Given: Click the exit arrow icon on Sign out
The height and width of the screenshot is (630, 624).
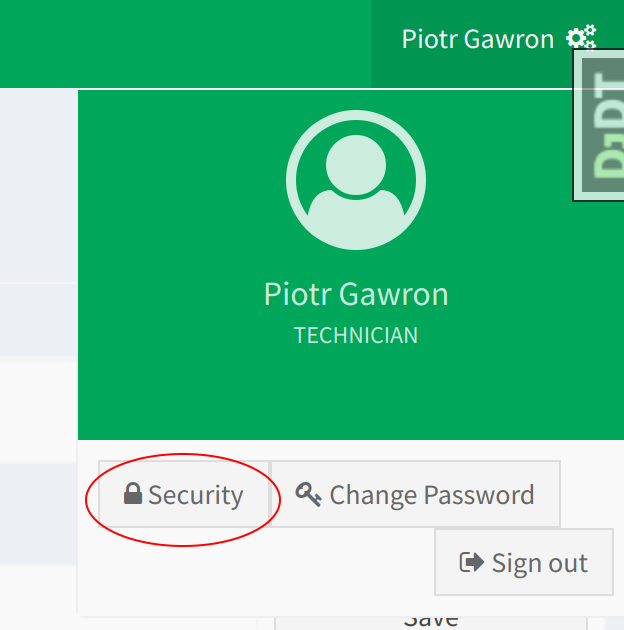Looking at the screenshot, I should [471, 562].
